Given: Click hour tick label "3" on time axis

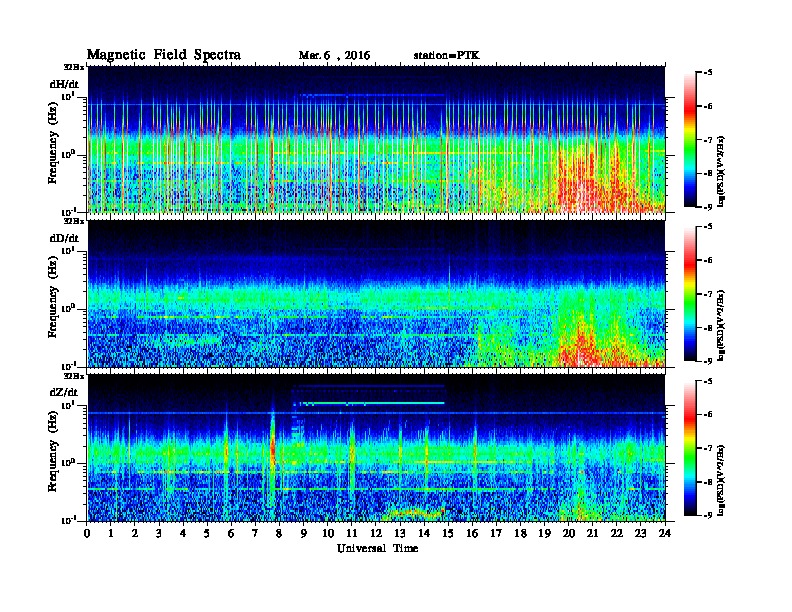Looking at the screenshot, I should point(159,534).
